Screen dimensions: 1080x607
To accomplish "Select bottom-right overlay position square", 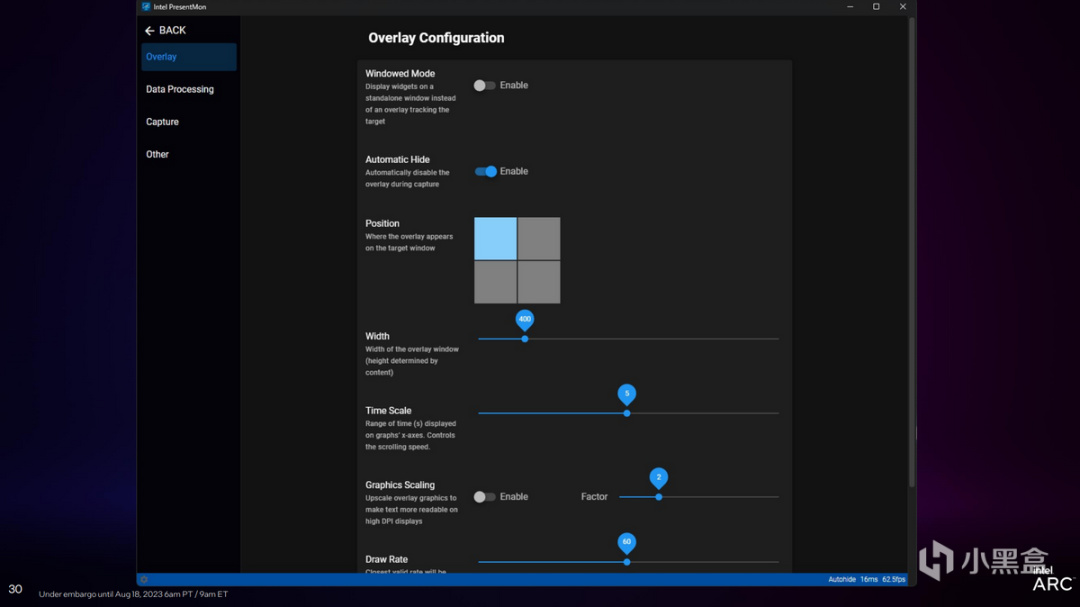I will 539,282.
